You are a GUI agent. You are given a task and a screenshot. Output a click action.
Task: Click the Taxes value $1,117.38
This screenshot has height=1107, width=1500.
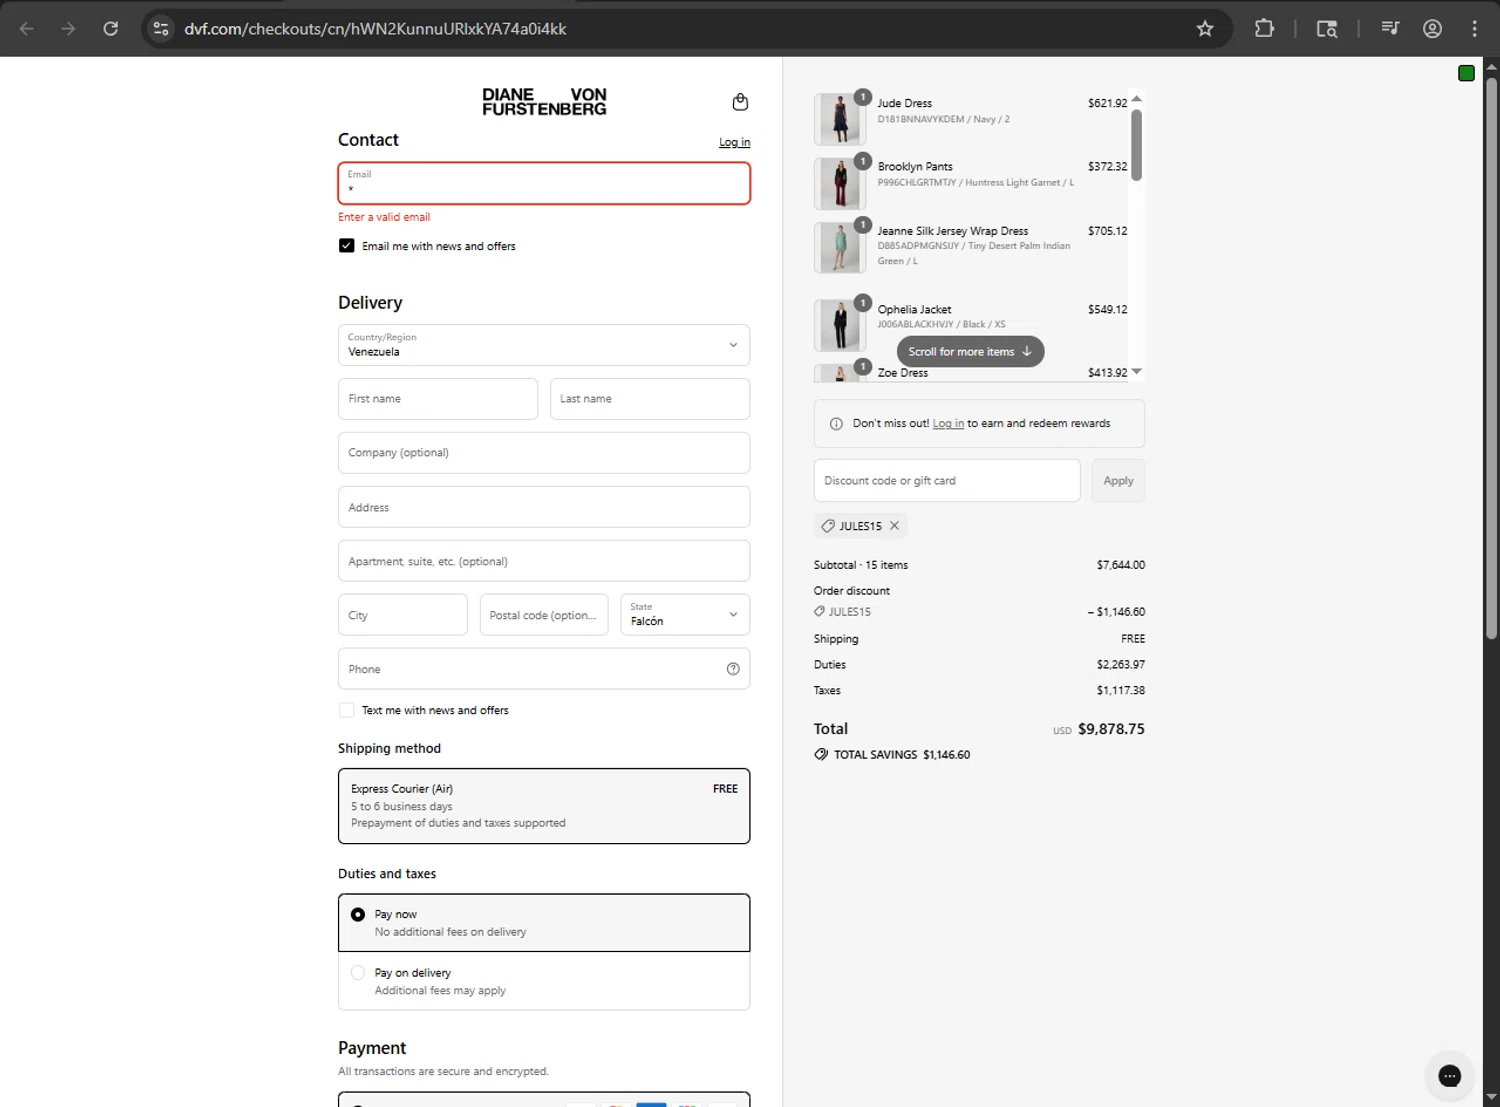pyautogui.click(x=1121, y=691)
